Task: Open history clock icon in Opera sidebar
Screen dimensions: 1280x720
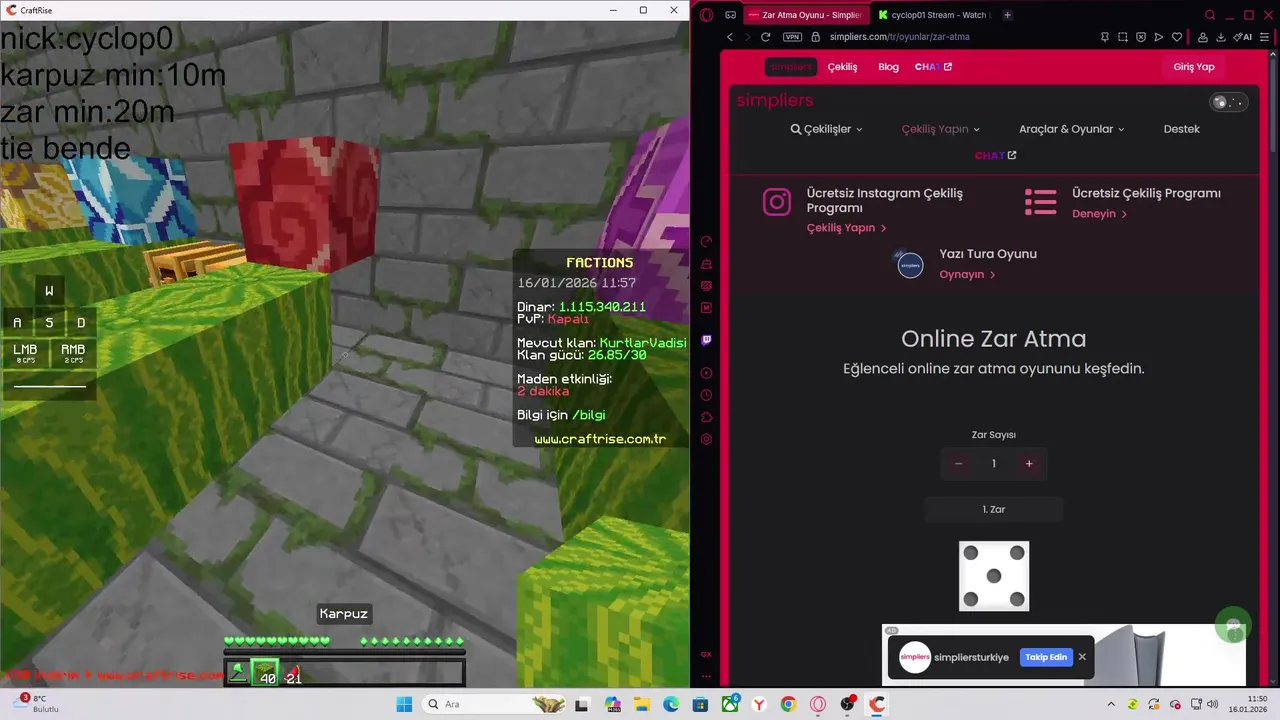Action: click(706, 395)
